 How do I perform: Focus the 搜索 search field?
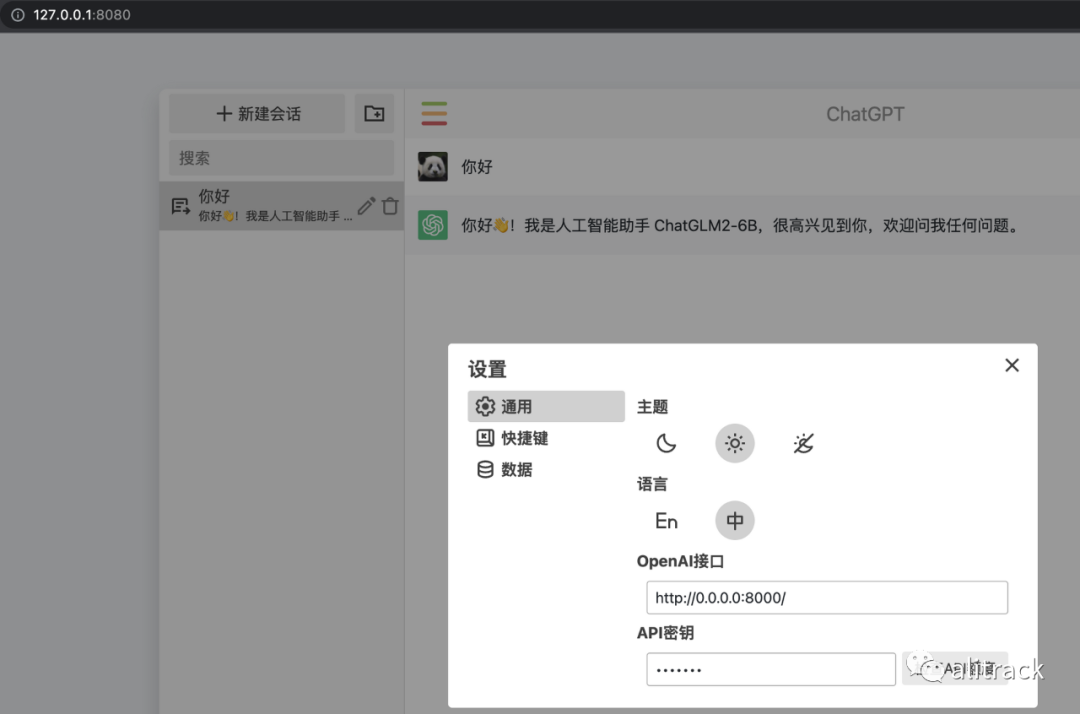pos(282,158)
